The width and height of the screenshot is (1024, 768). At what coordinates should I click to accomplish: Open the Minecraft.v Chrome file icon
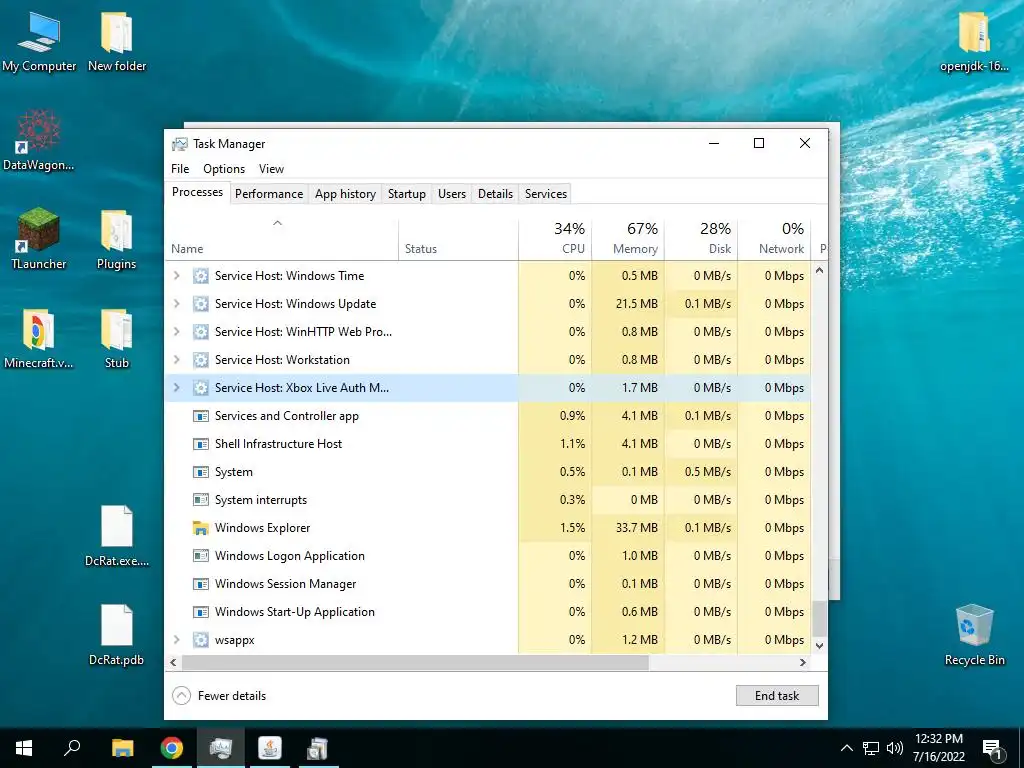(39, 338)
